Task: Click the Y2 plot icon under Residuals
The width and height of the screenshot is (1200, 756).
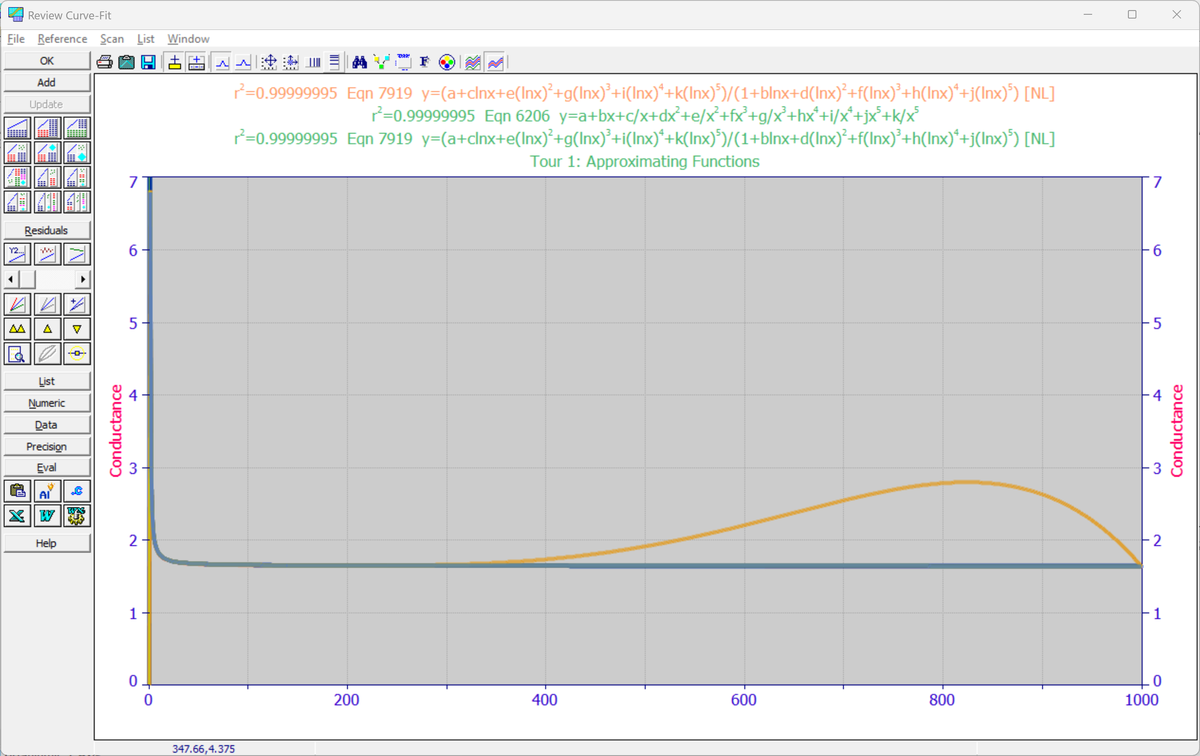Action: pyautogui.click(x=17, y=254)
